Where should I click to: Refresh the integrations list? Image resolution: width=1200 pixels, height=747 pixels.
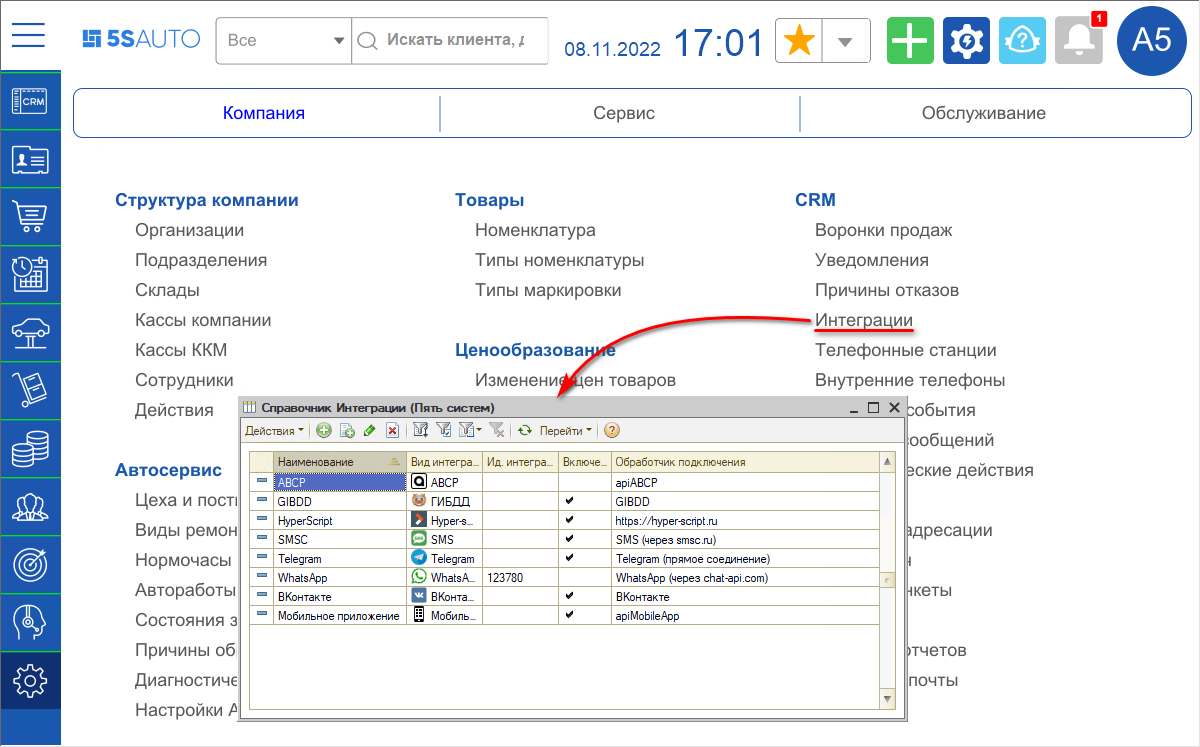pos(524,430)
